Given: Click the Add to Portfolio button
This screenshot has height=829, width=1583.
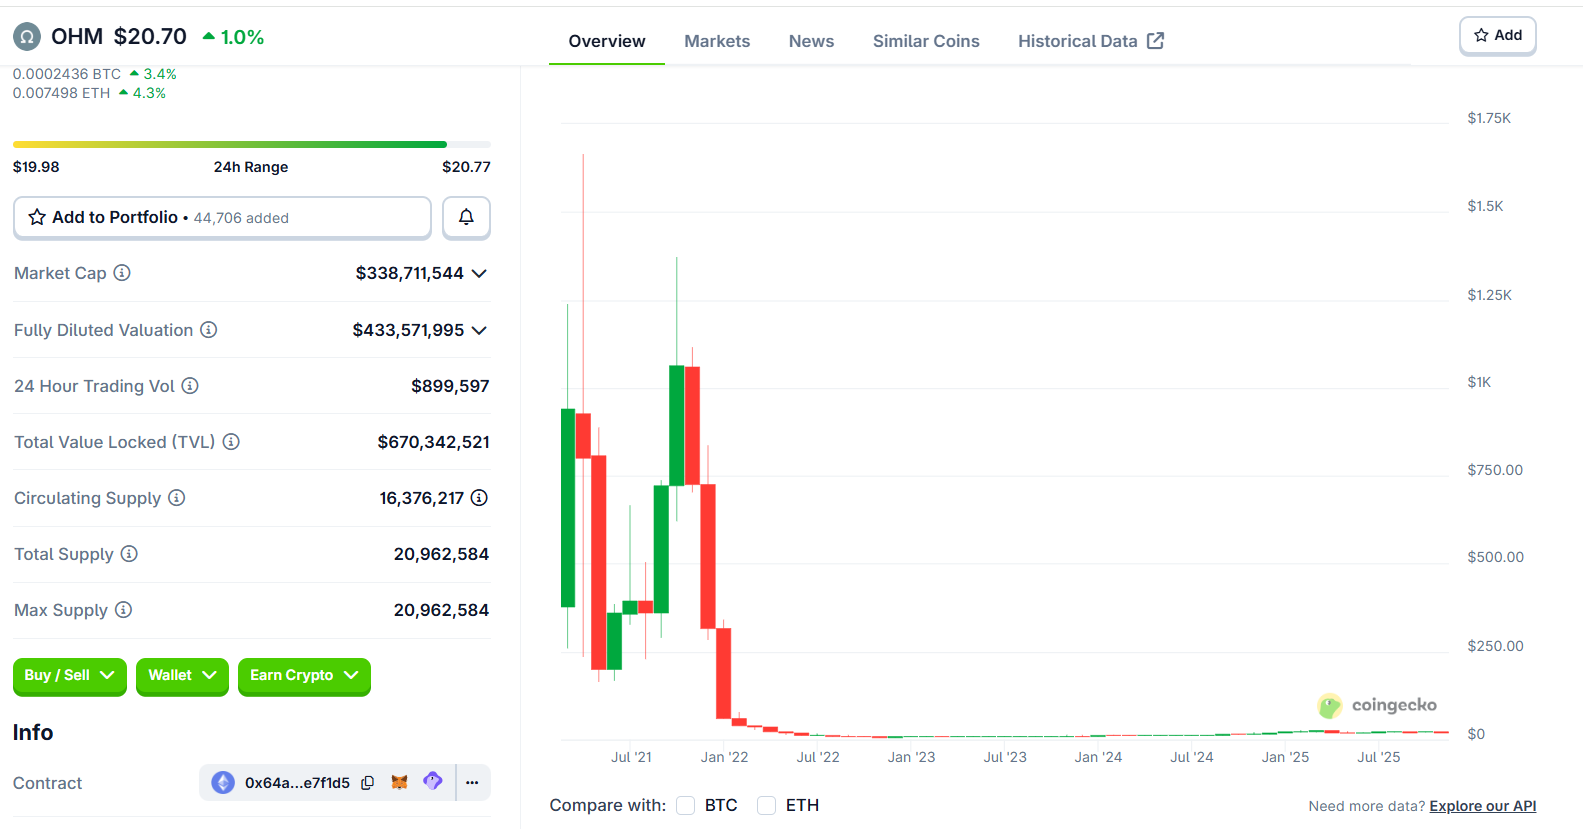Looking at the screenshot, I should (x=222, y=218).
